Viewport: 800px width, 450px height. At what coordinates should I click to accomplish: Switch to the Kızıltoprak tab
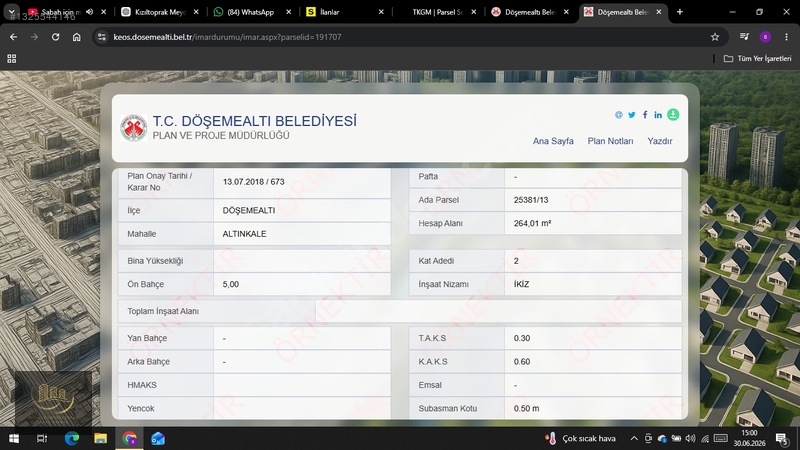pyautogui.click(x=159, y=12)
